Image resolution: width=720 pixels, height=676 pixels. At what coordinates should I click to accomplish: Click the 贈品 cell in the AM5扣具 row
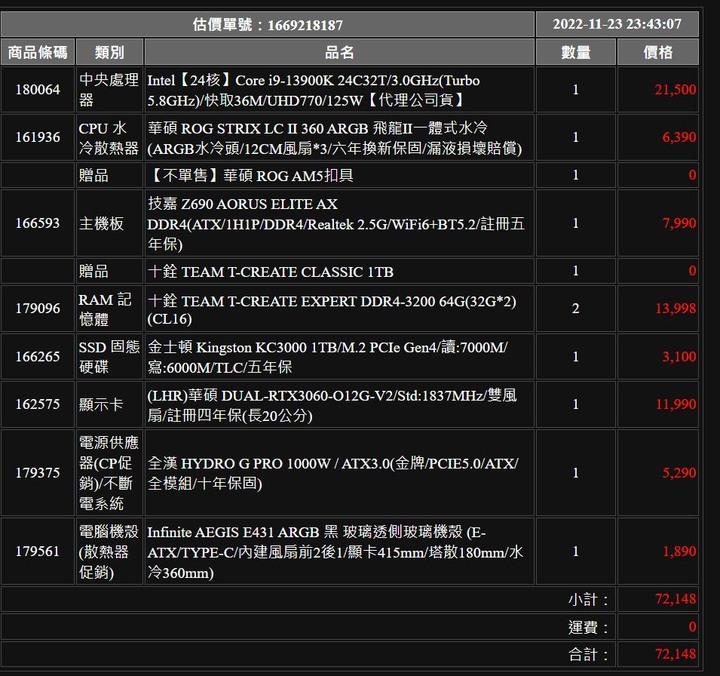109,175
